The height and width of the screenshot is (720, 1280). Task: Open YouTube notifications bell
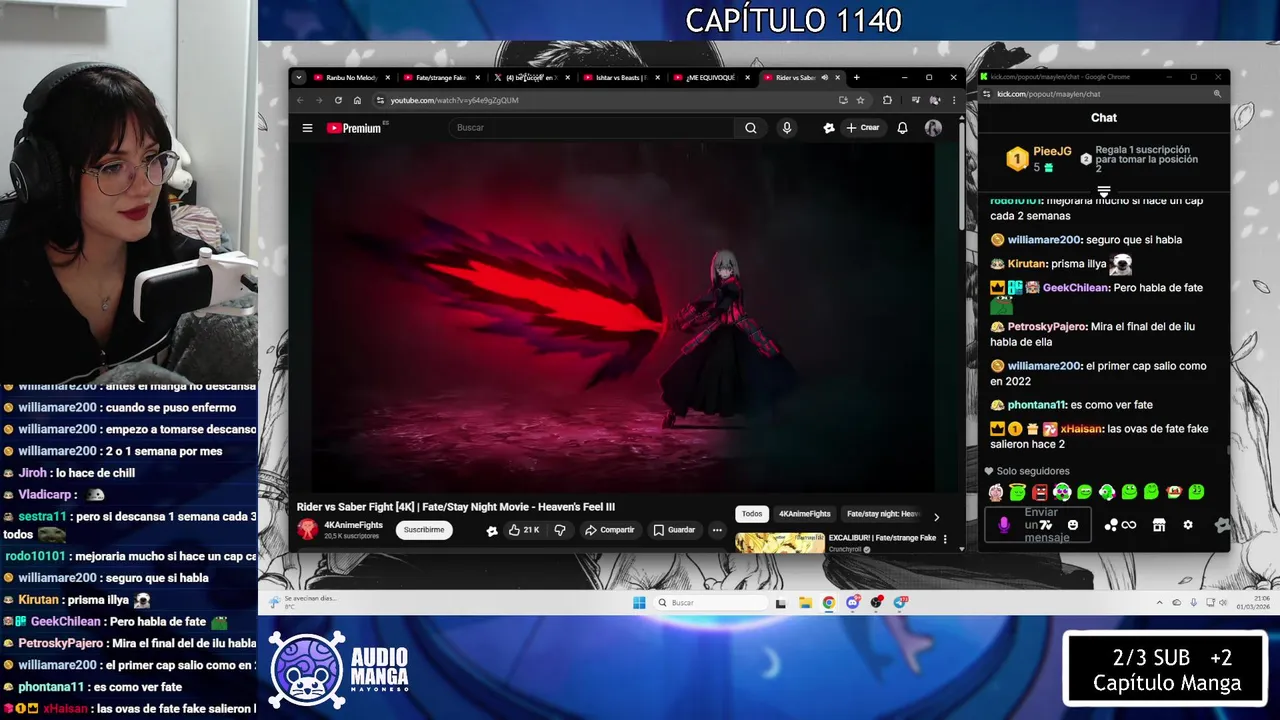point(902,128)
